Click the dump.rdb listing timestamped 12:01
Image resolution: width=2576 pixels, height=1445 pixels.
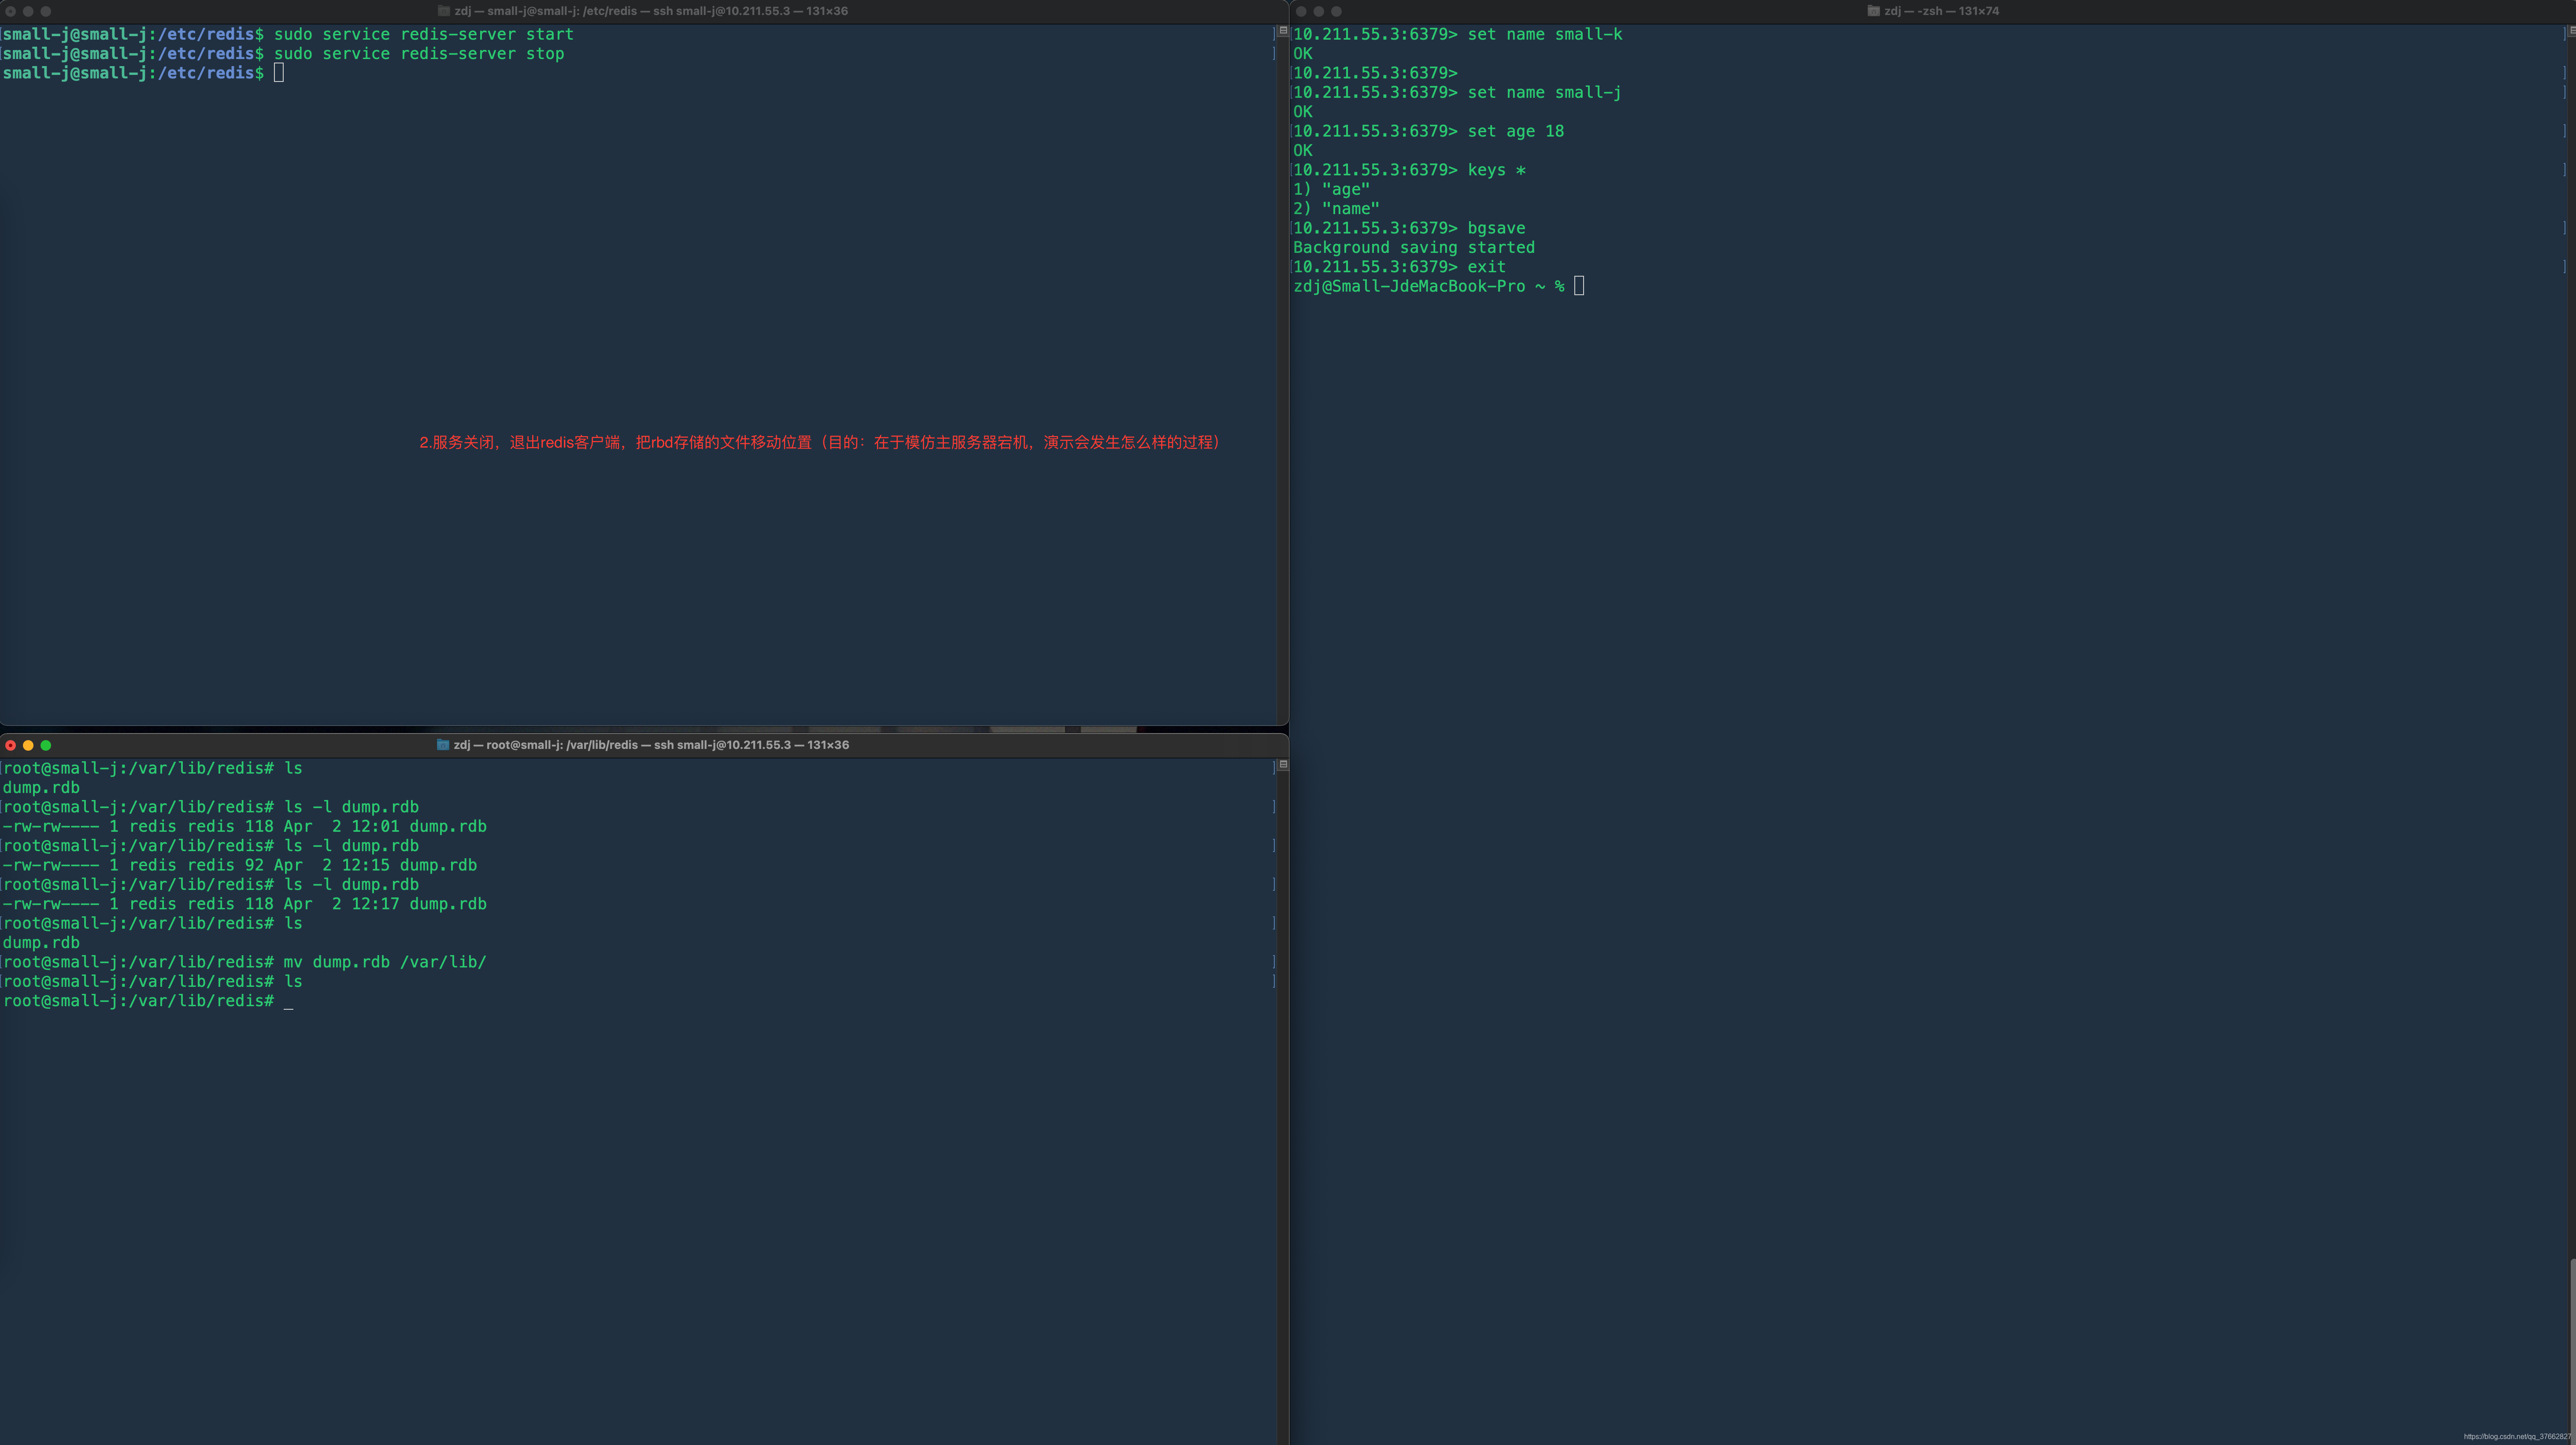245,827
